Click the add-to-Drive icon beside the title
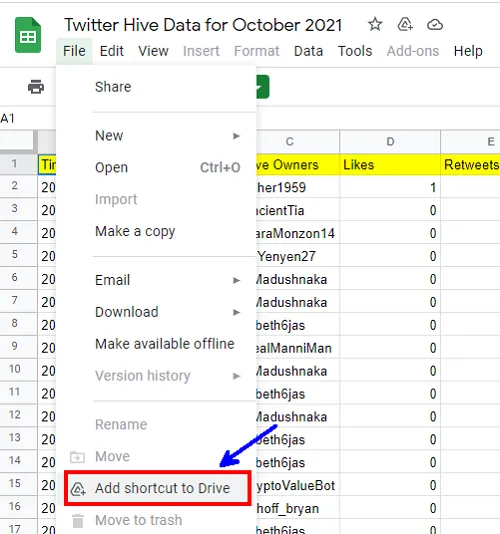 pyautogui.click(x=405, y=25)
